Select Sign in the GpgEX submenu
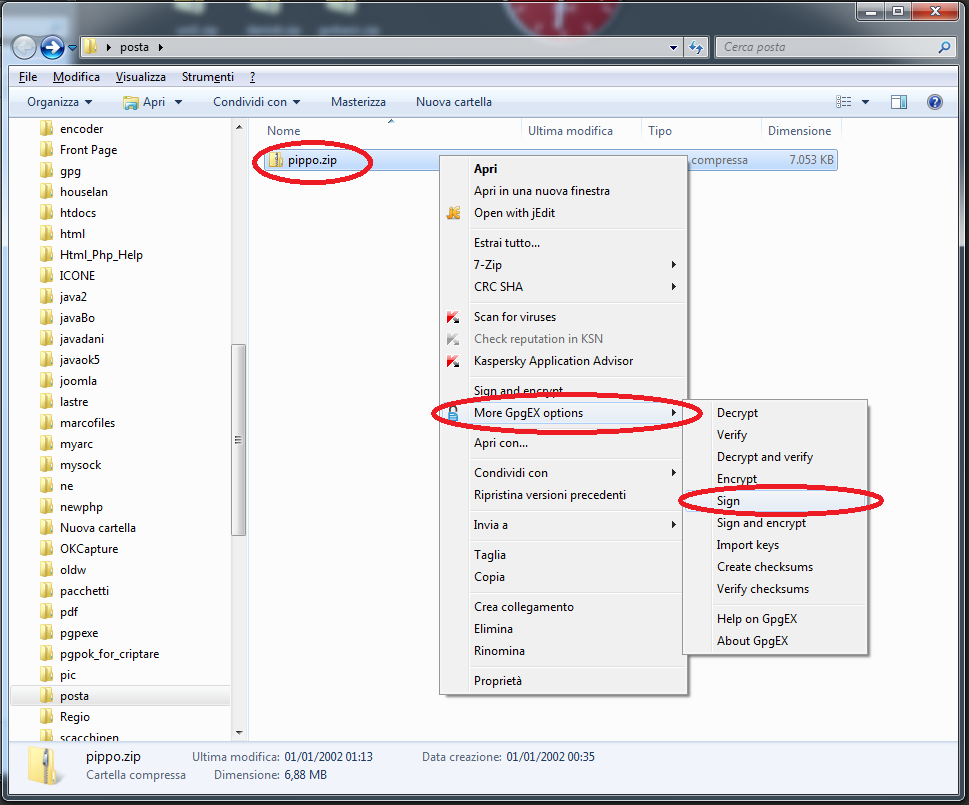The height and width of the screenshot is (805, 969). tap(728, 501)
